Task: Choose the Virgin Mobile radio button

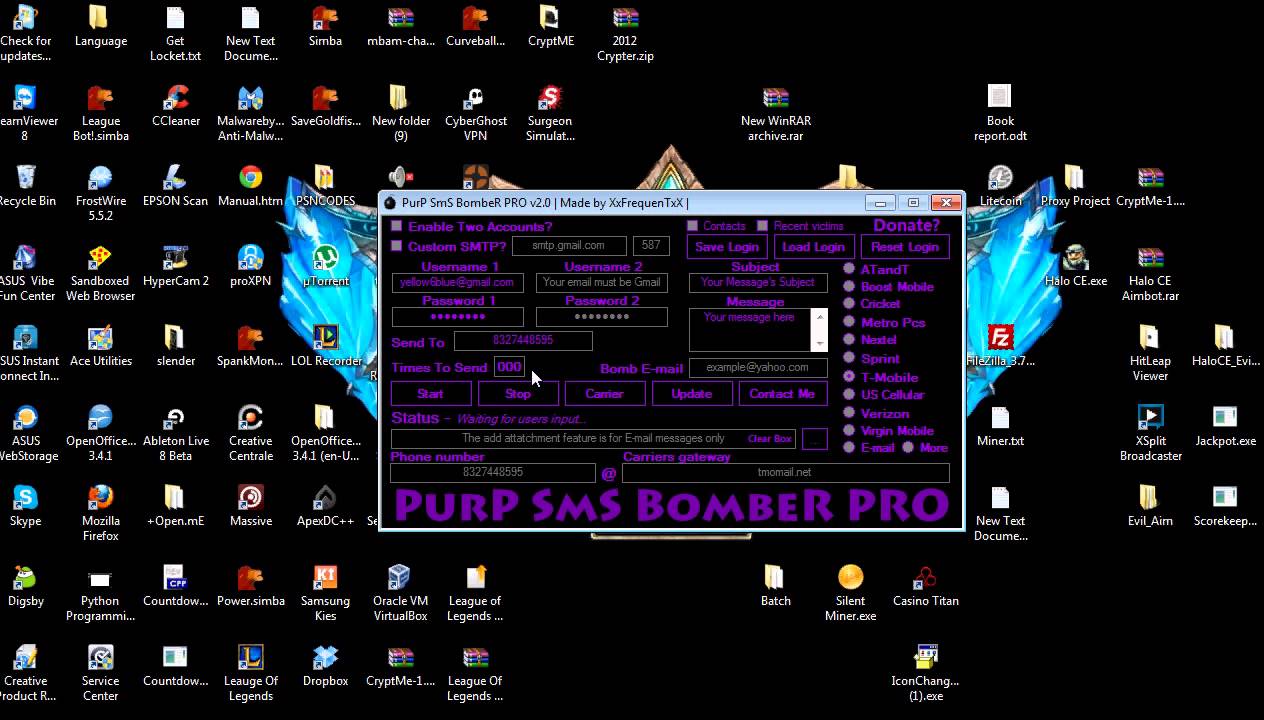Action: 849,430
